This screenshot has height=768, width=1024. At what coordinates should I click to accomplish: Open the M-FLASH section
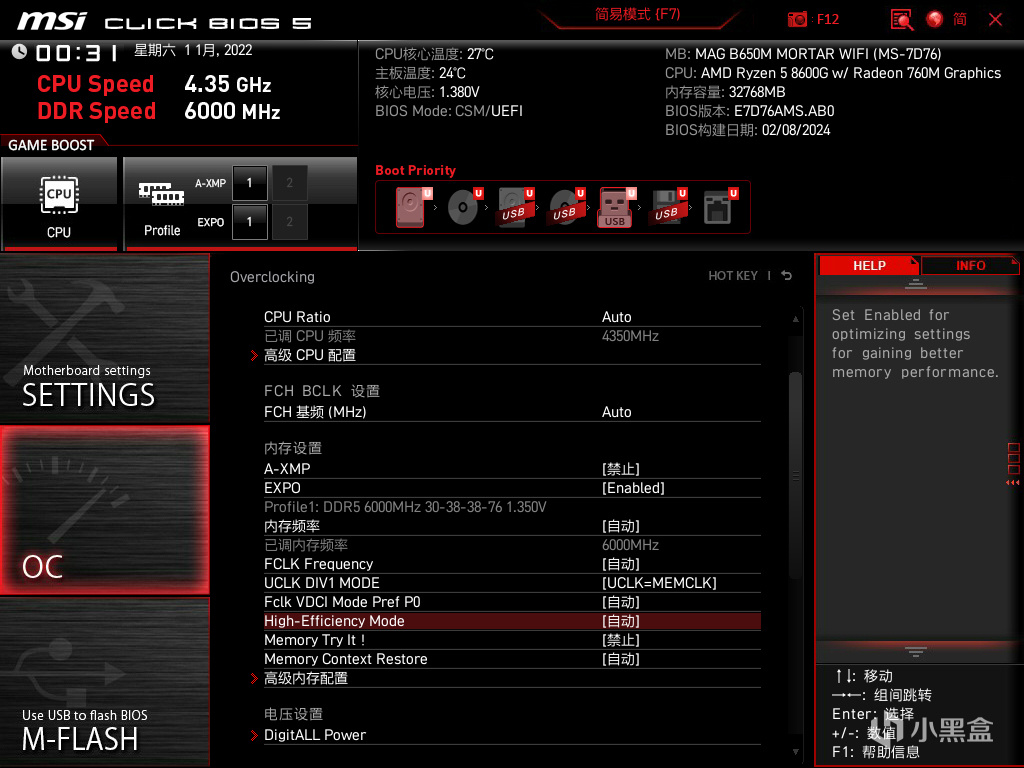[x=104, y=682]
